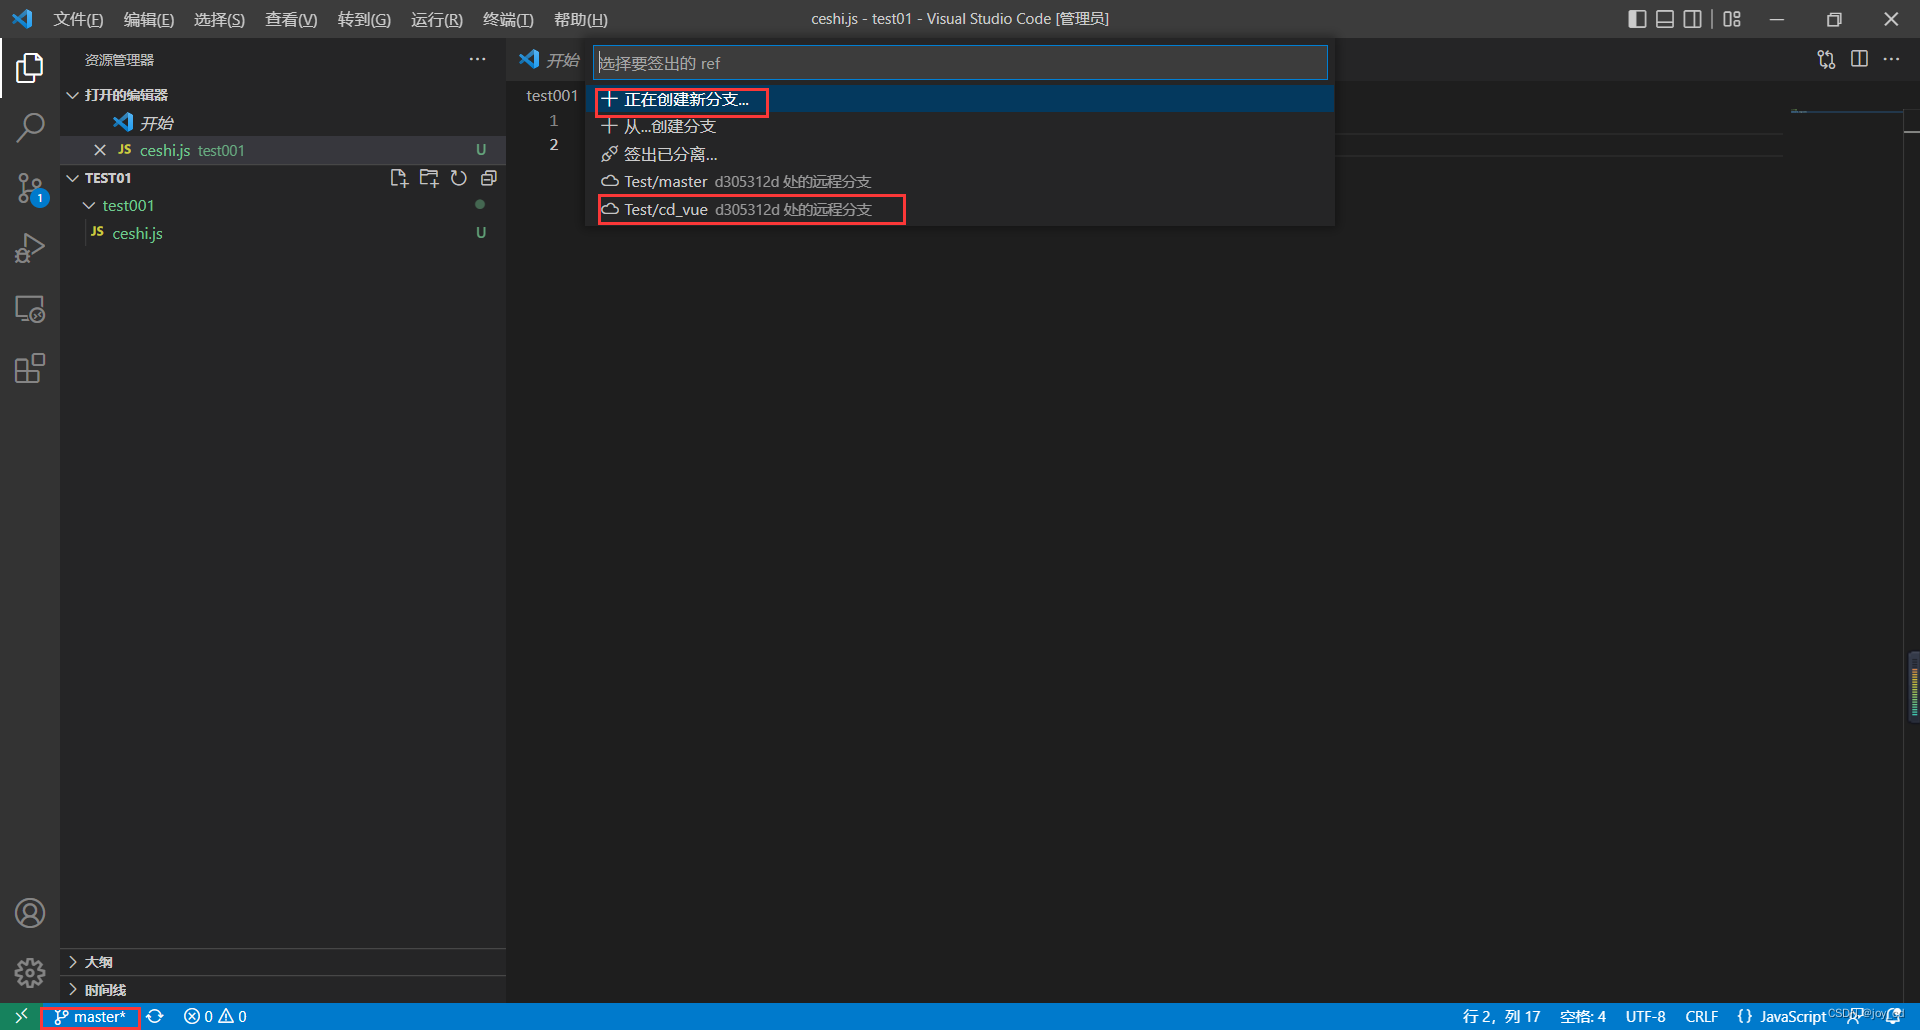The width and height of the screenshot is (1920, 1030).
Task: Split the editor to the right
Action: [1859, 60]
